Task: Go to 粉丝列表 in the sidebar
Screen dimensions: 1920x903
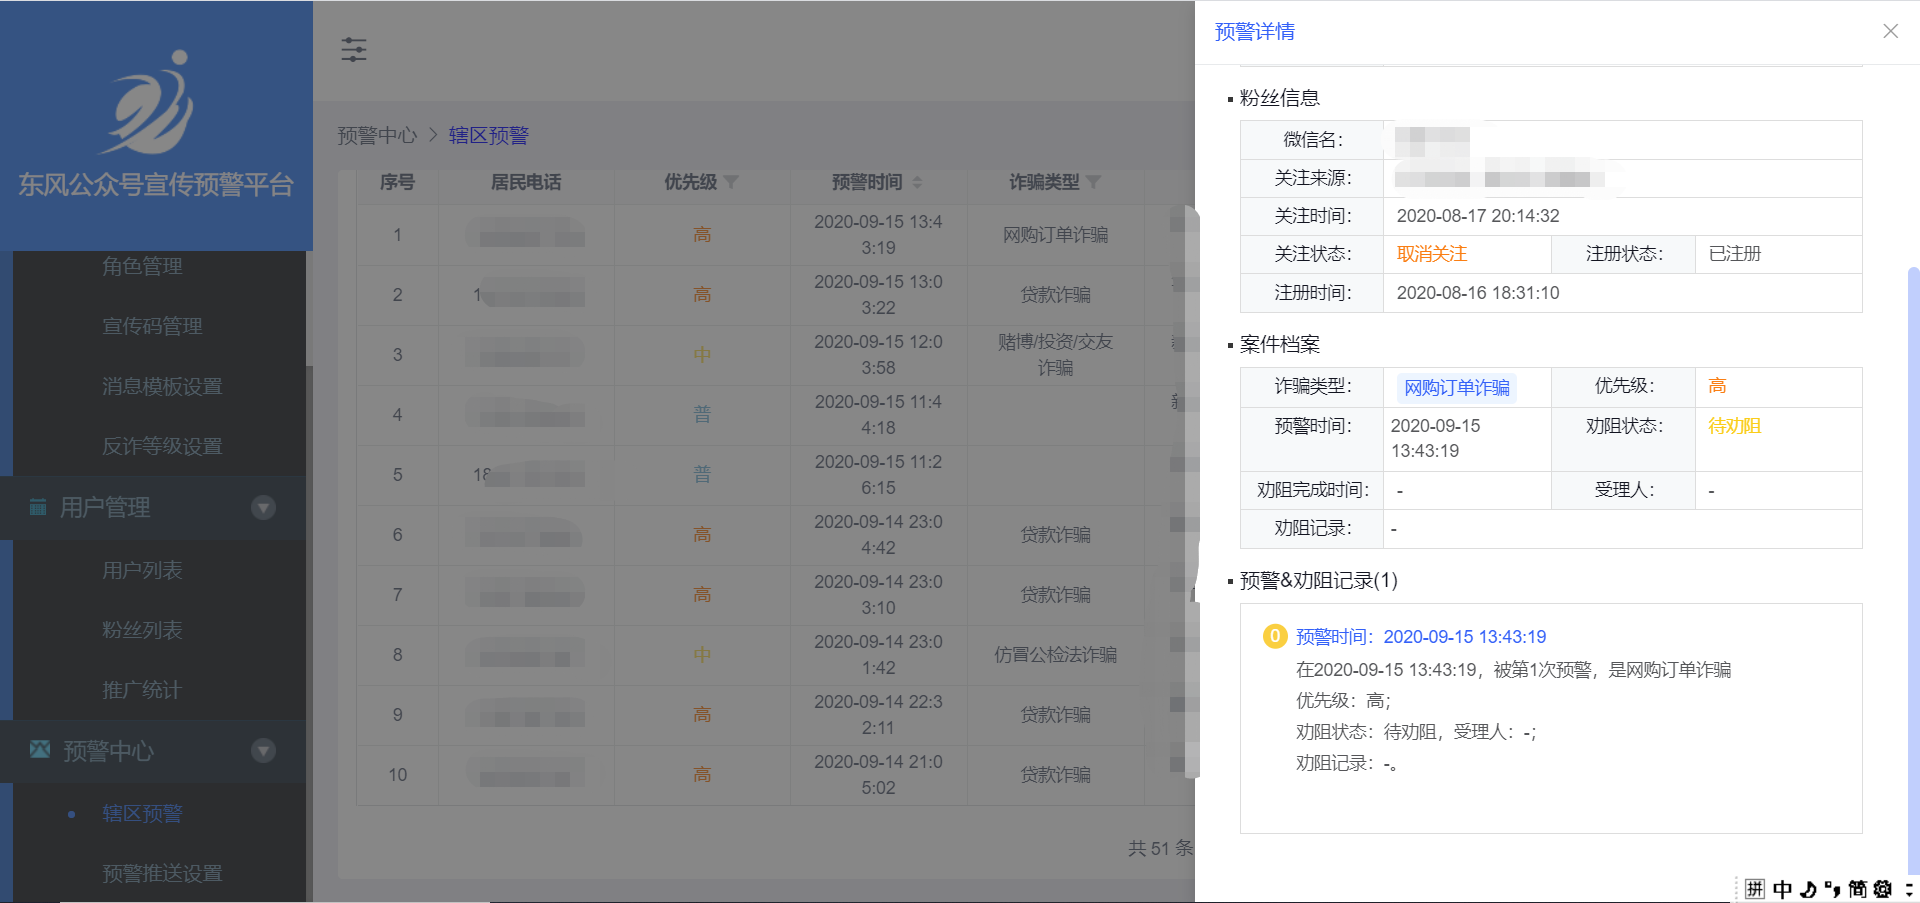Action: point(142,630)
